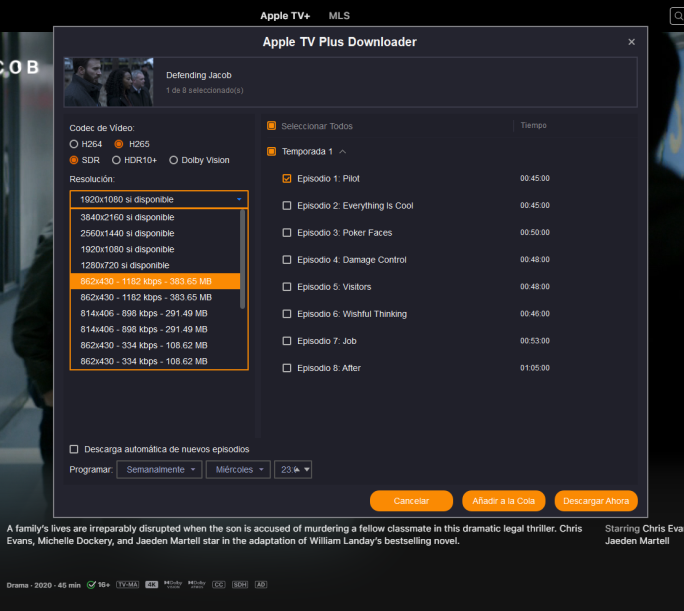Select 3840x2160 si disponible resolution
Screen dimensions: 684x611
[x=127, y=217]
